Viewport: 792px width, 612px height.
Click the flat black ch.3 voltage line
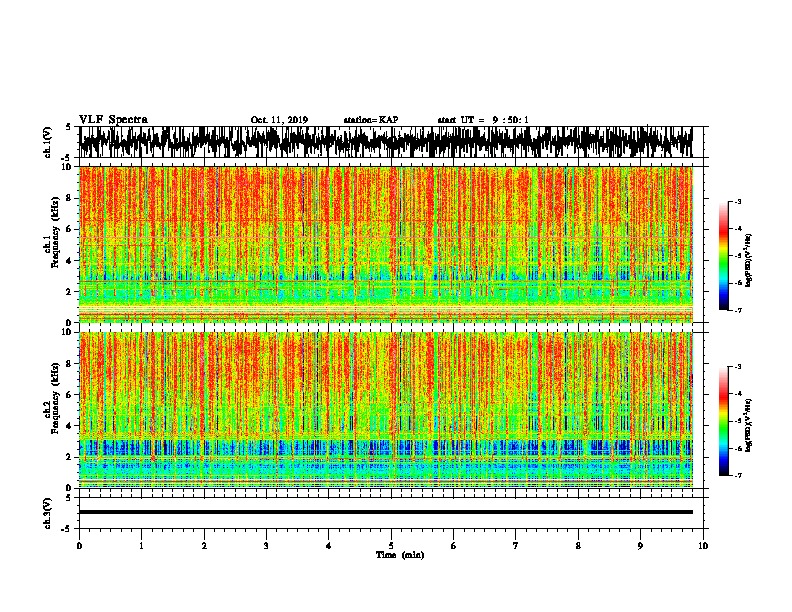[385, 512]
